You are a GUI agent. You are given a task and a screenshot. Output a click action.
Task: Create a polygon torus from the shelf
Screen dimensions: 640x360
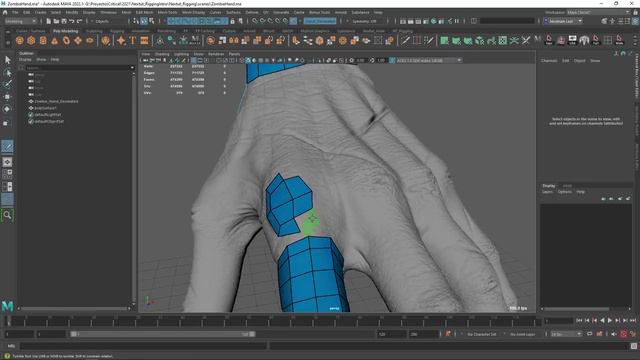[66, 40]
